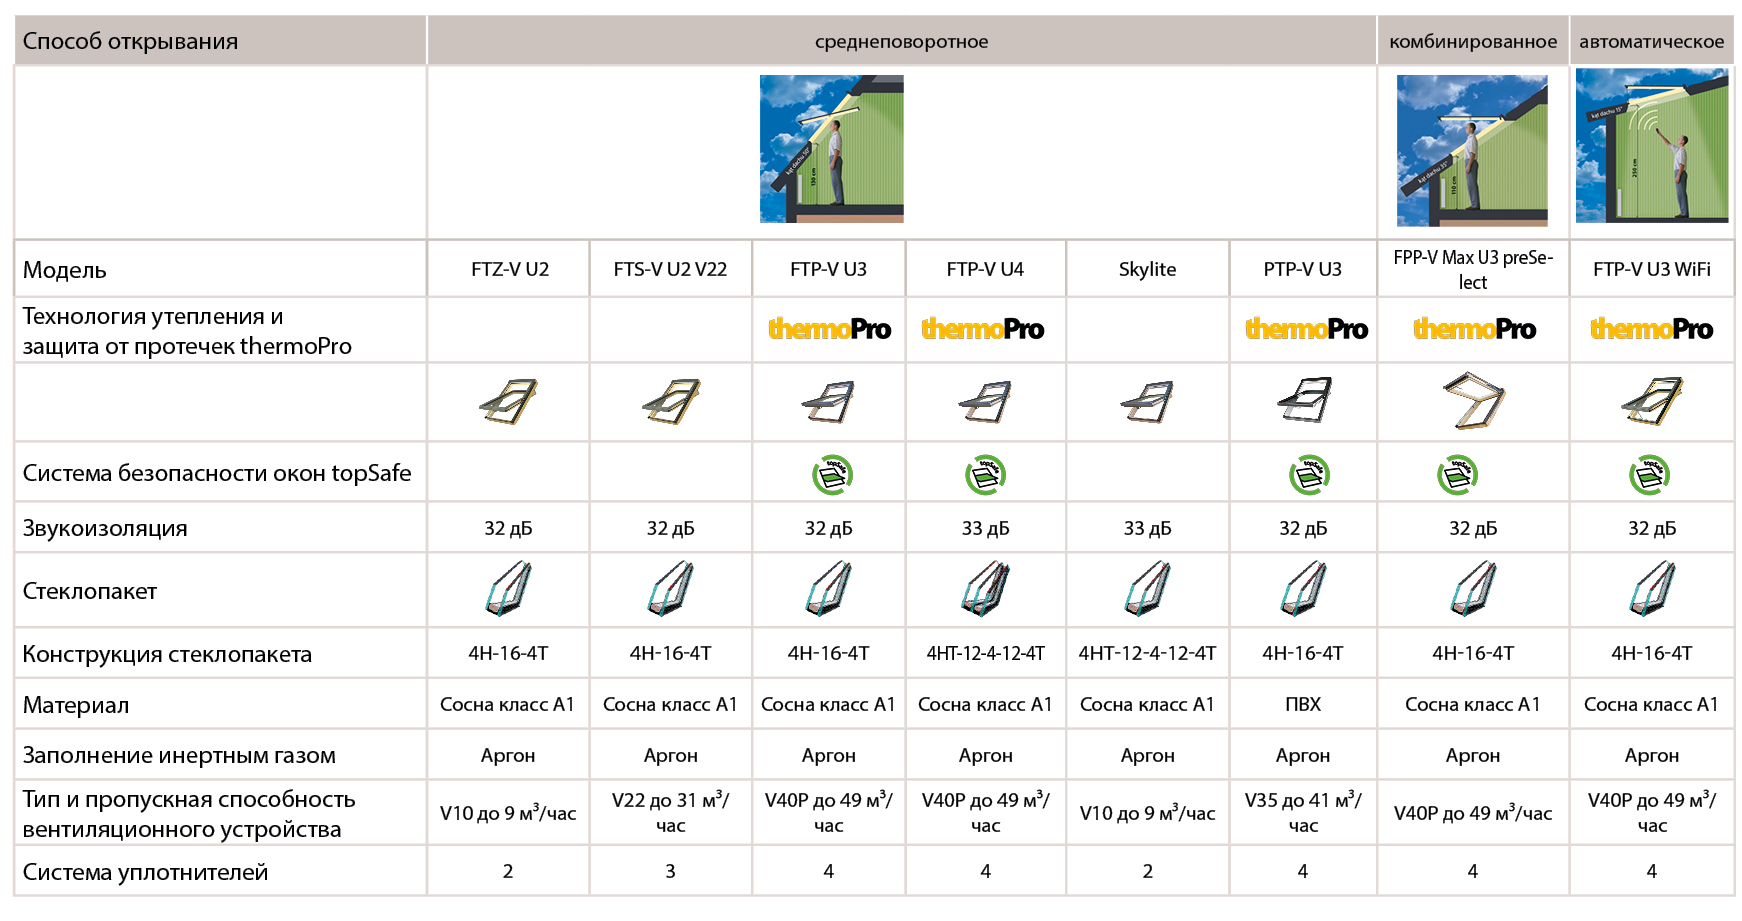The image size is (1742, 921).
Task: Select the FTS-V U2 V22 glazing unit icon
Action: 670,589
